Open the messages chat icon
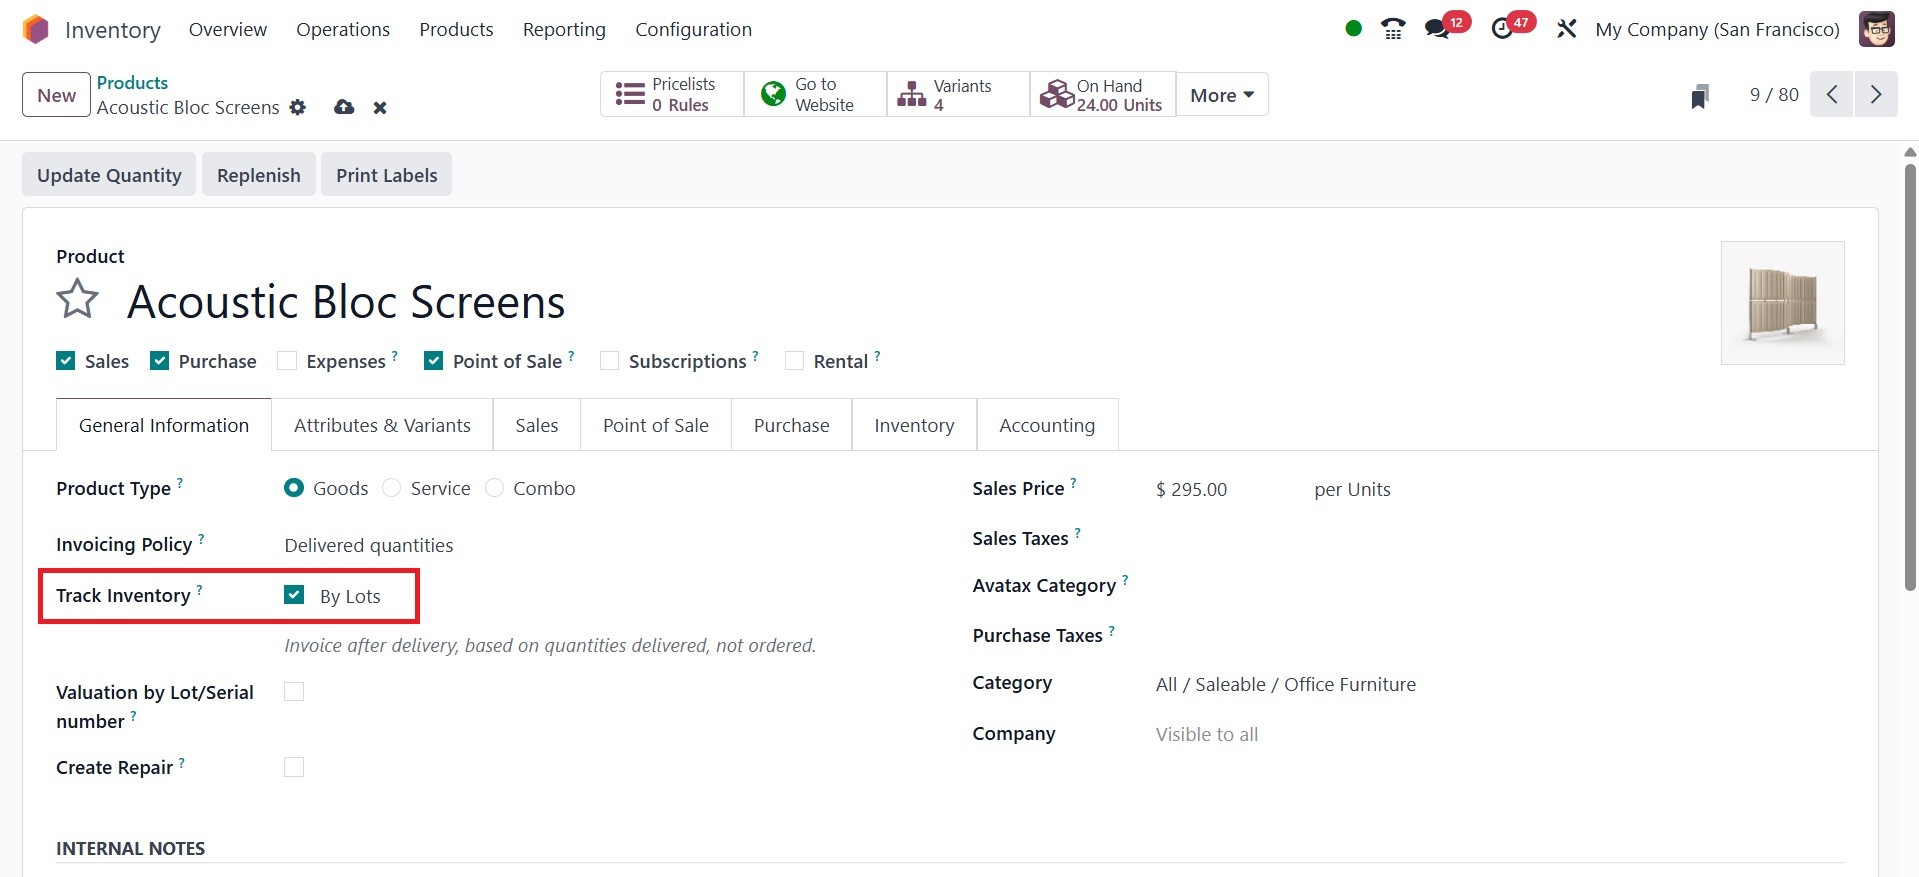 pos(1438,29)
